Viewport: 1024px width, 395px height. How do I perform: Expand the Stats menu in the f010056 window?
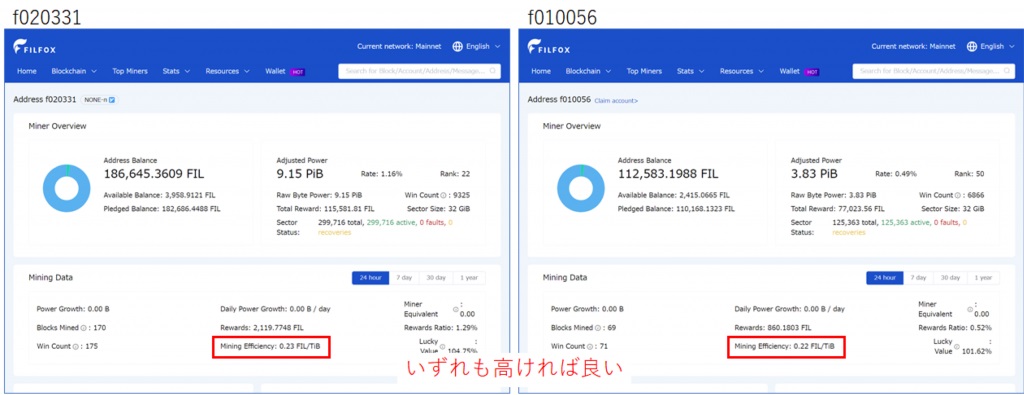[x=690, y=71]
